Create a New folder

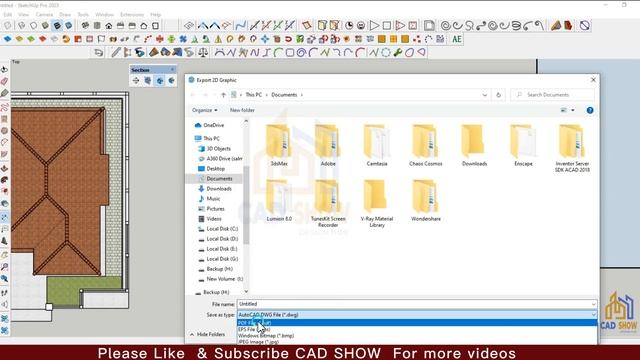(242, 110)
